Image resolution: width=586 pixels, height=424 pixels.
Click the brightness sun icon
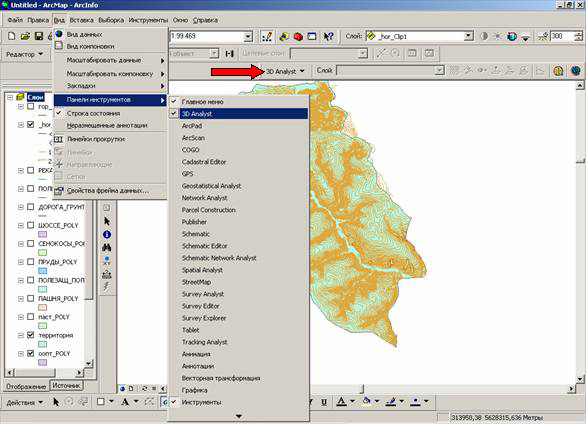498,36
